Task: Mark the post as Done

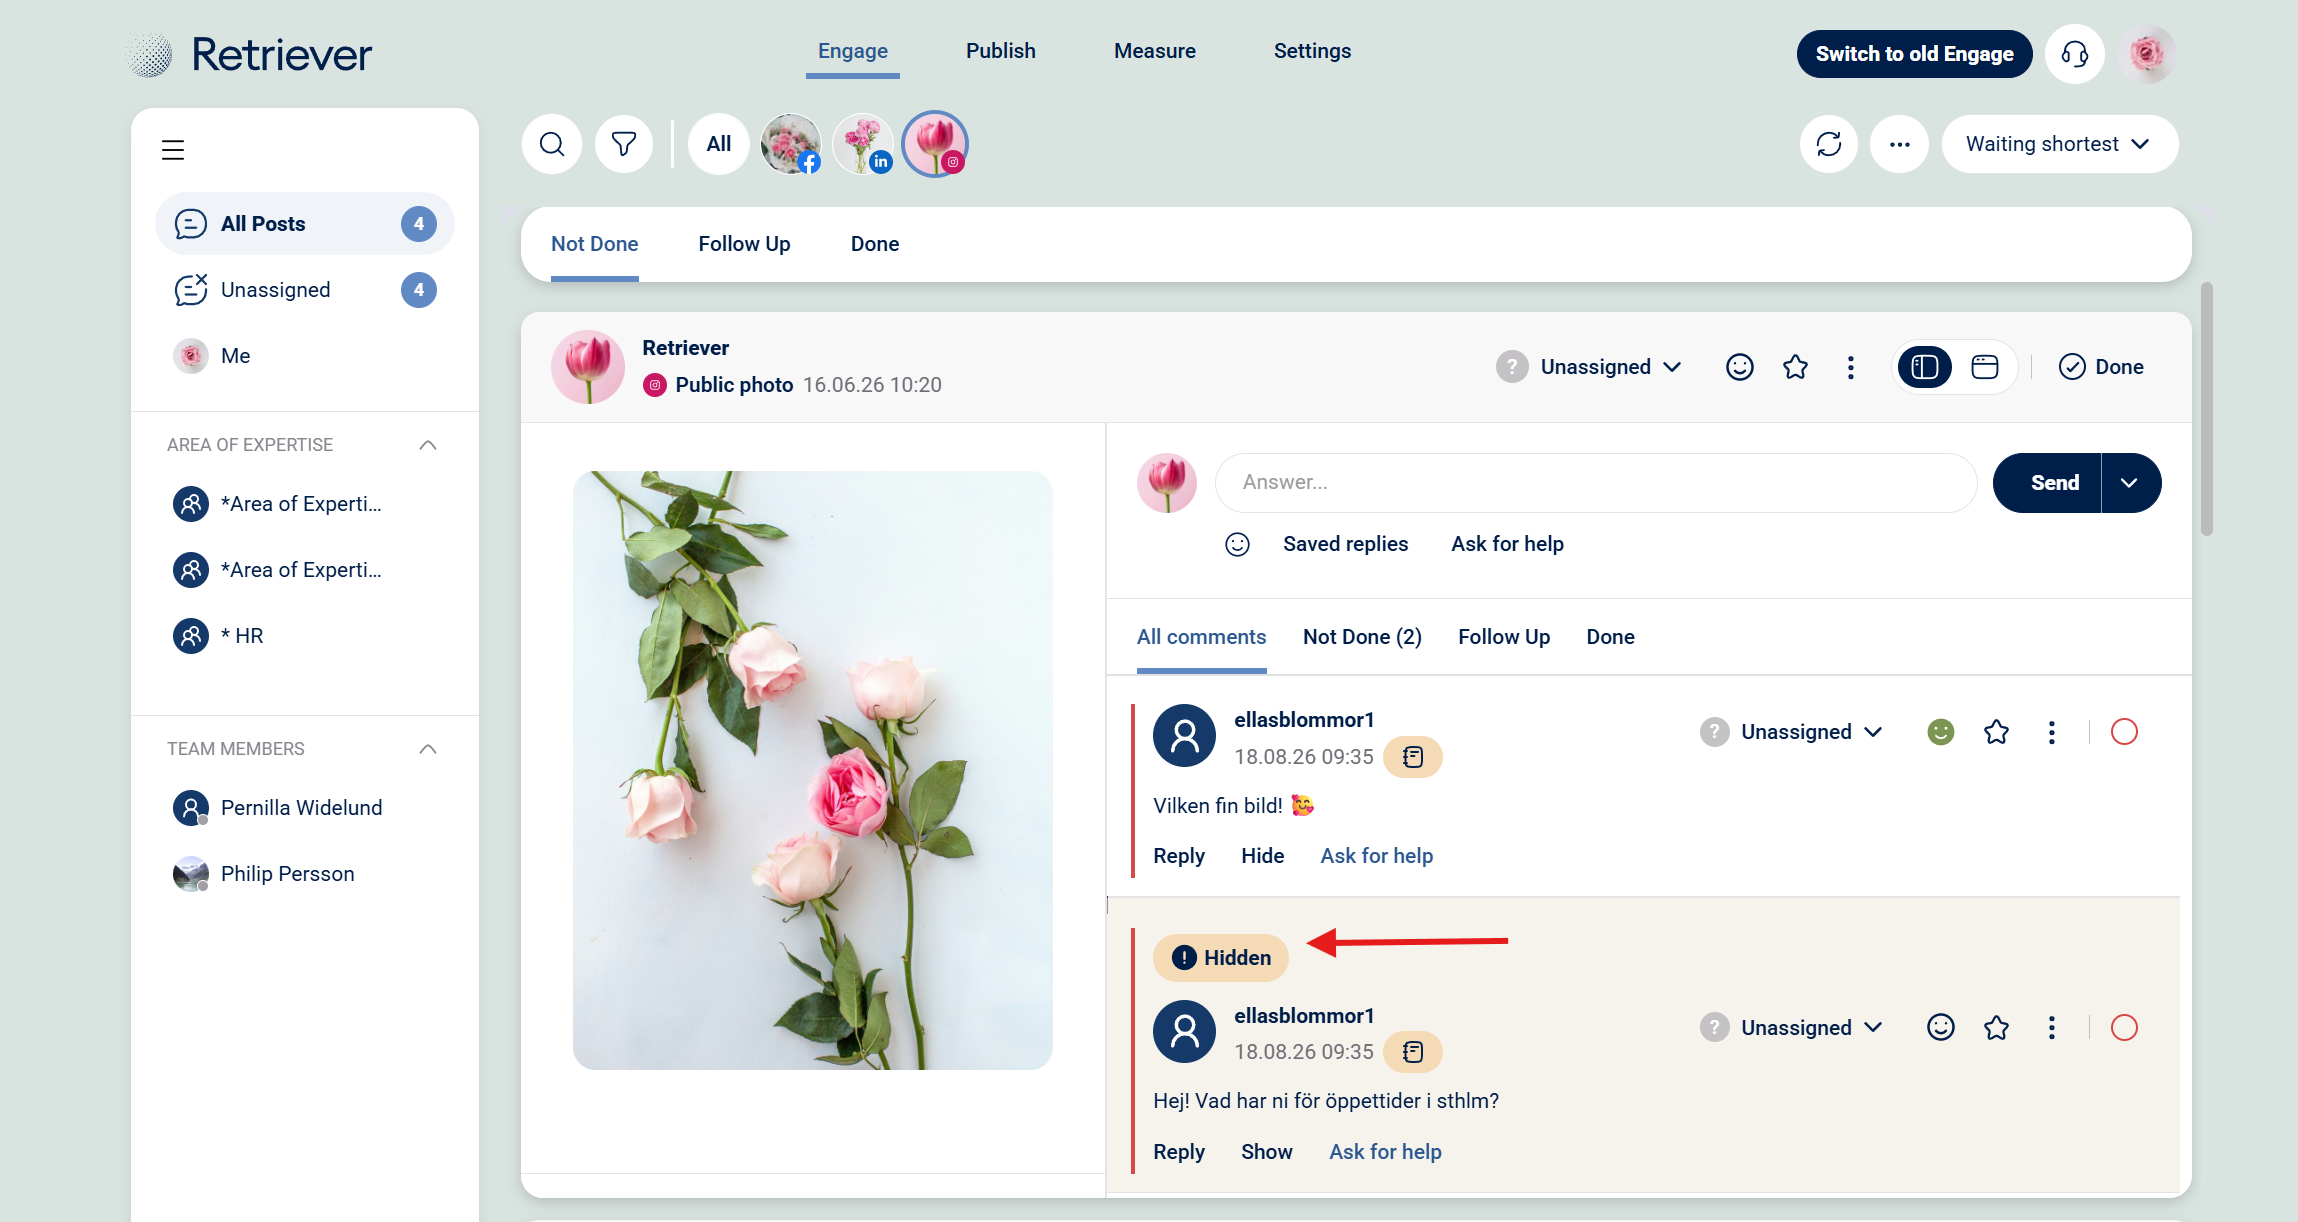Action: tap(2101, 367)
